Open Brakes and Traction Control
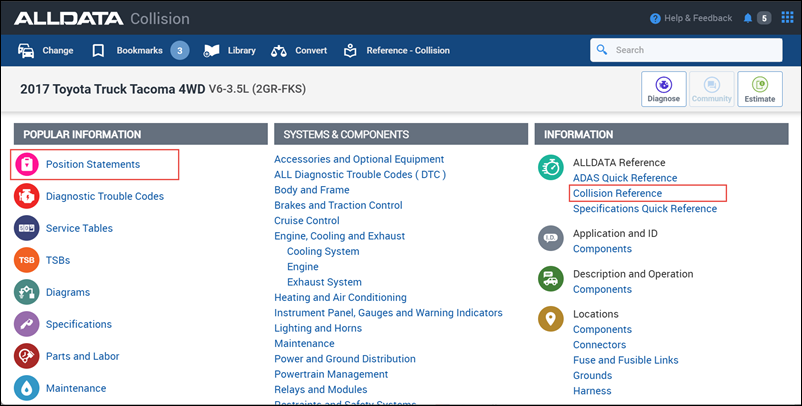This screenshot has width=802, height=406. [x=338, y=205]
